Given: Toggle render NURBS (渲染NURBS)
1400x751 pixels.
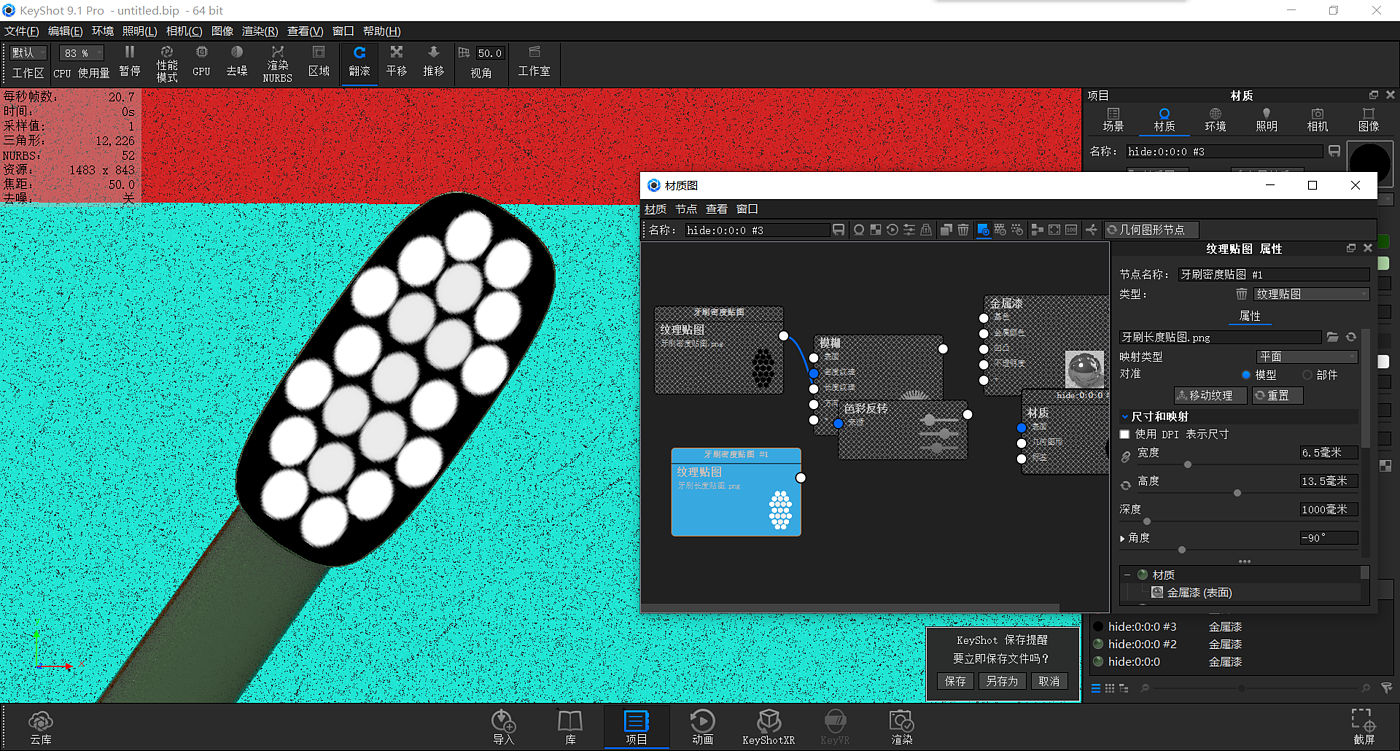Looking at the screenshot, I should [x=277, y=63].
